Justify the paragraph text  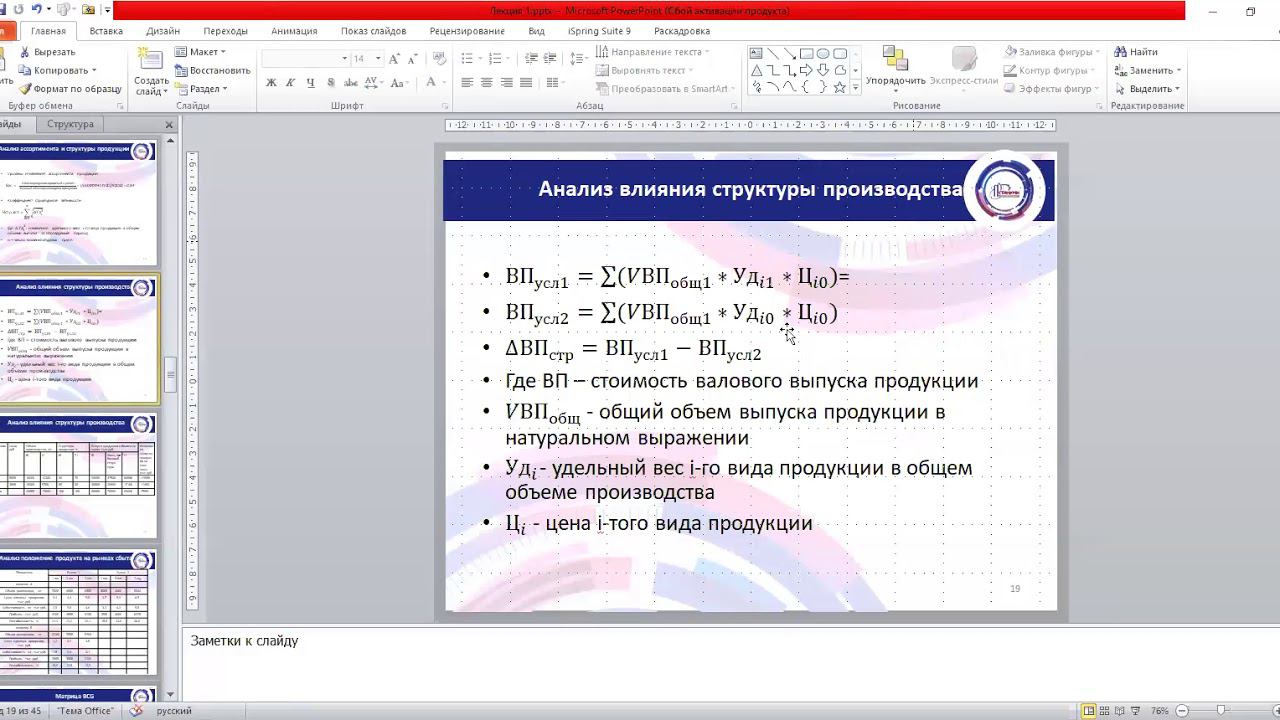point(527,83)
